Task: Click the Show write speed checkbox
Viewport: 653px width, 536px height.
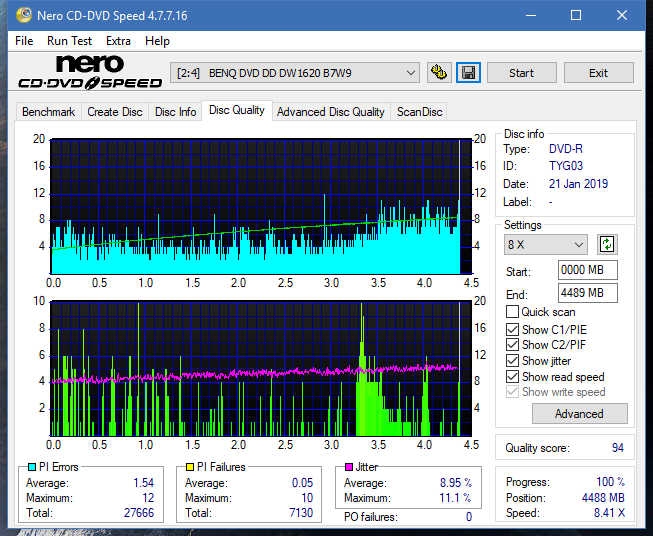Action: [512, 391]
